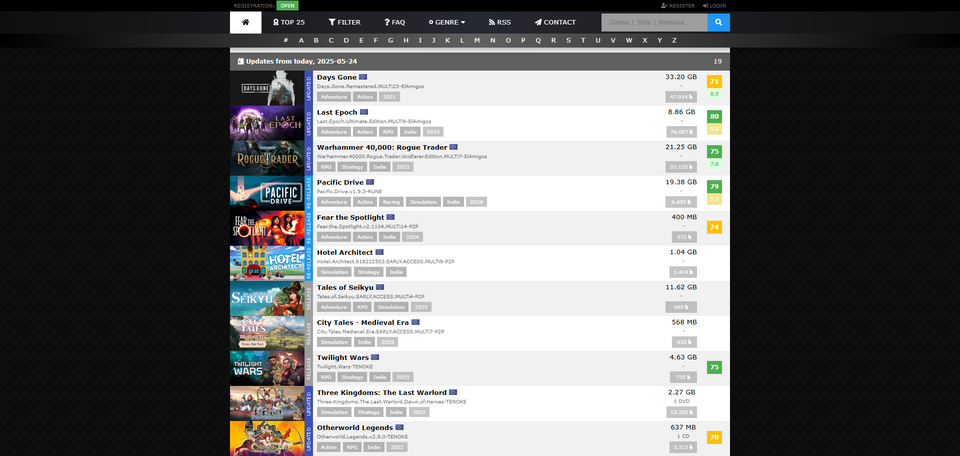Click the Action tag under Otherworld Legends
Viewport: 960px width, 456px height.
pyautogui.click(x=328, y=447)
